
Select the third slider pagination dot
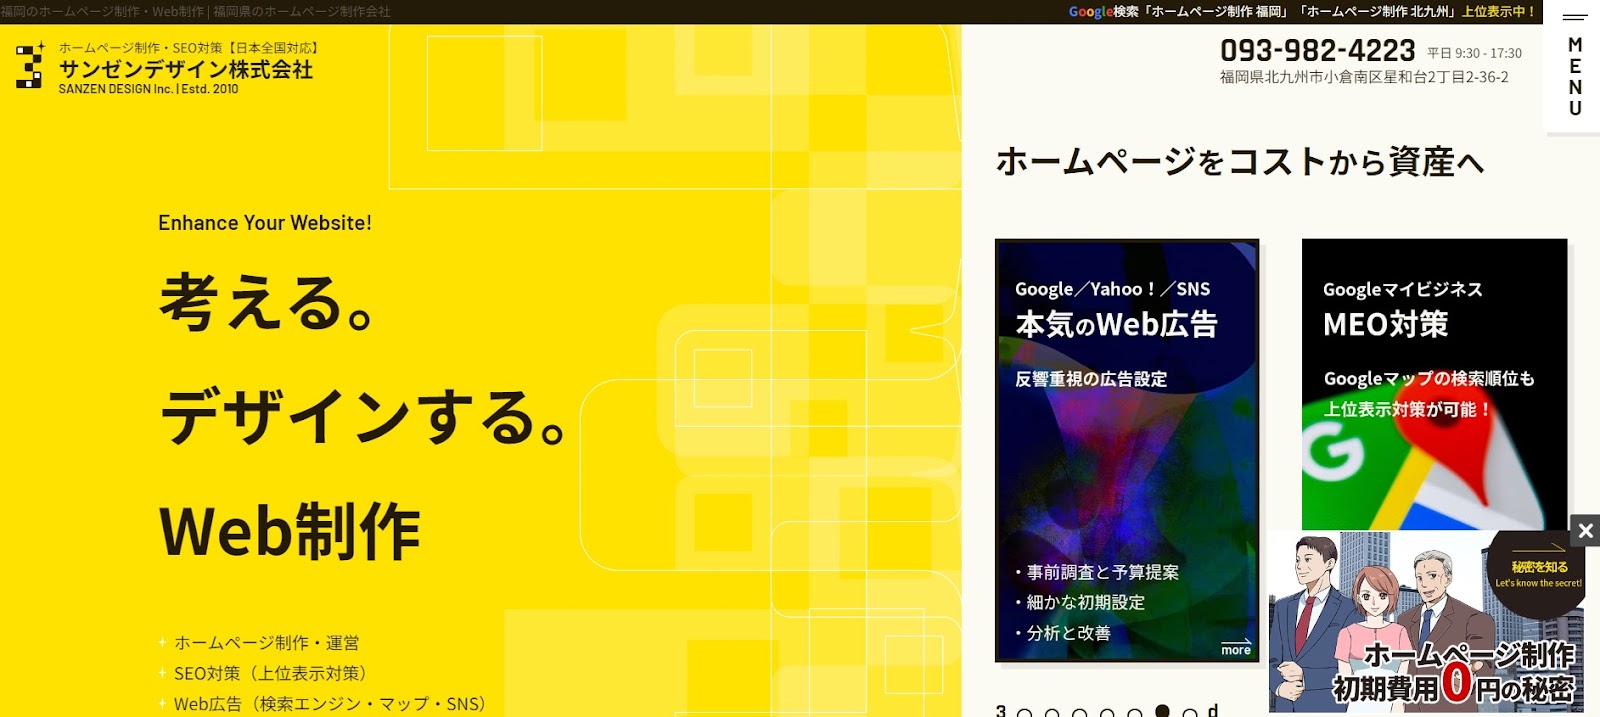pos(1079,713)
